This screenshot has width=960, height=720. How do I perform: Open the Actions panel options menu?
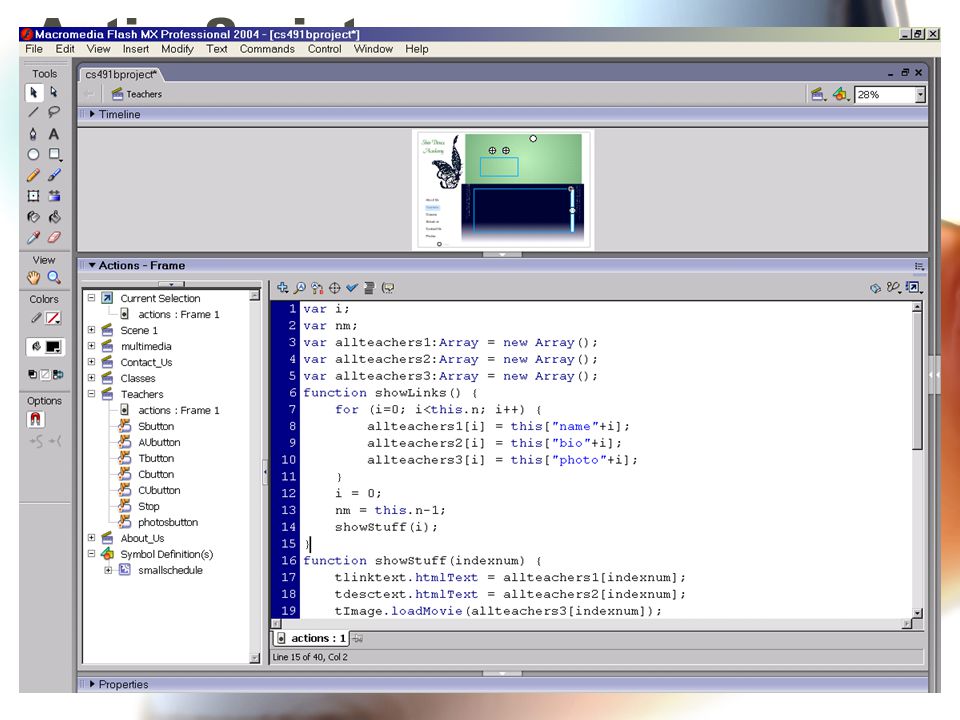[x=919, y=266]
